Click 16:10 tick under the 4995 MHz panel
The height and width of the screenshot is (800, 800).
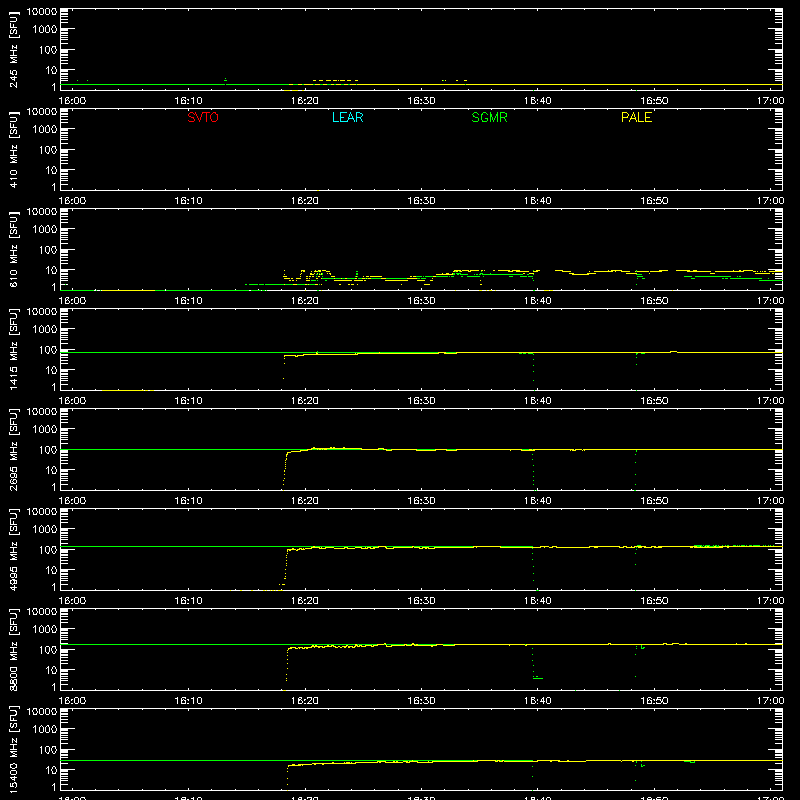click(188, 601)
